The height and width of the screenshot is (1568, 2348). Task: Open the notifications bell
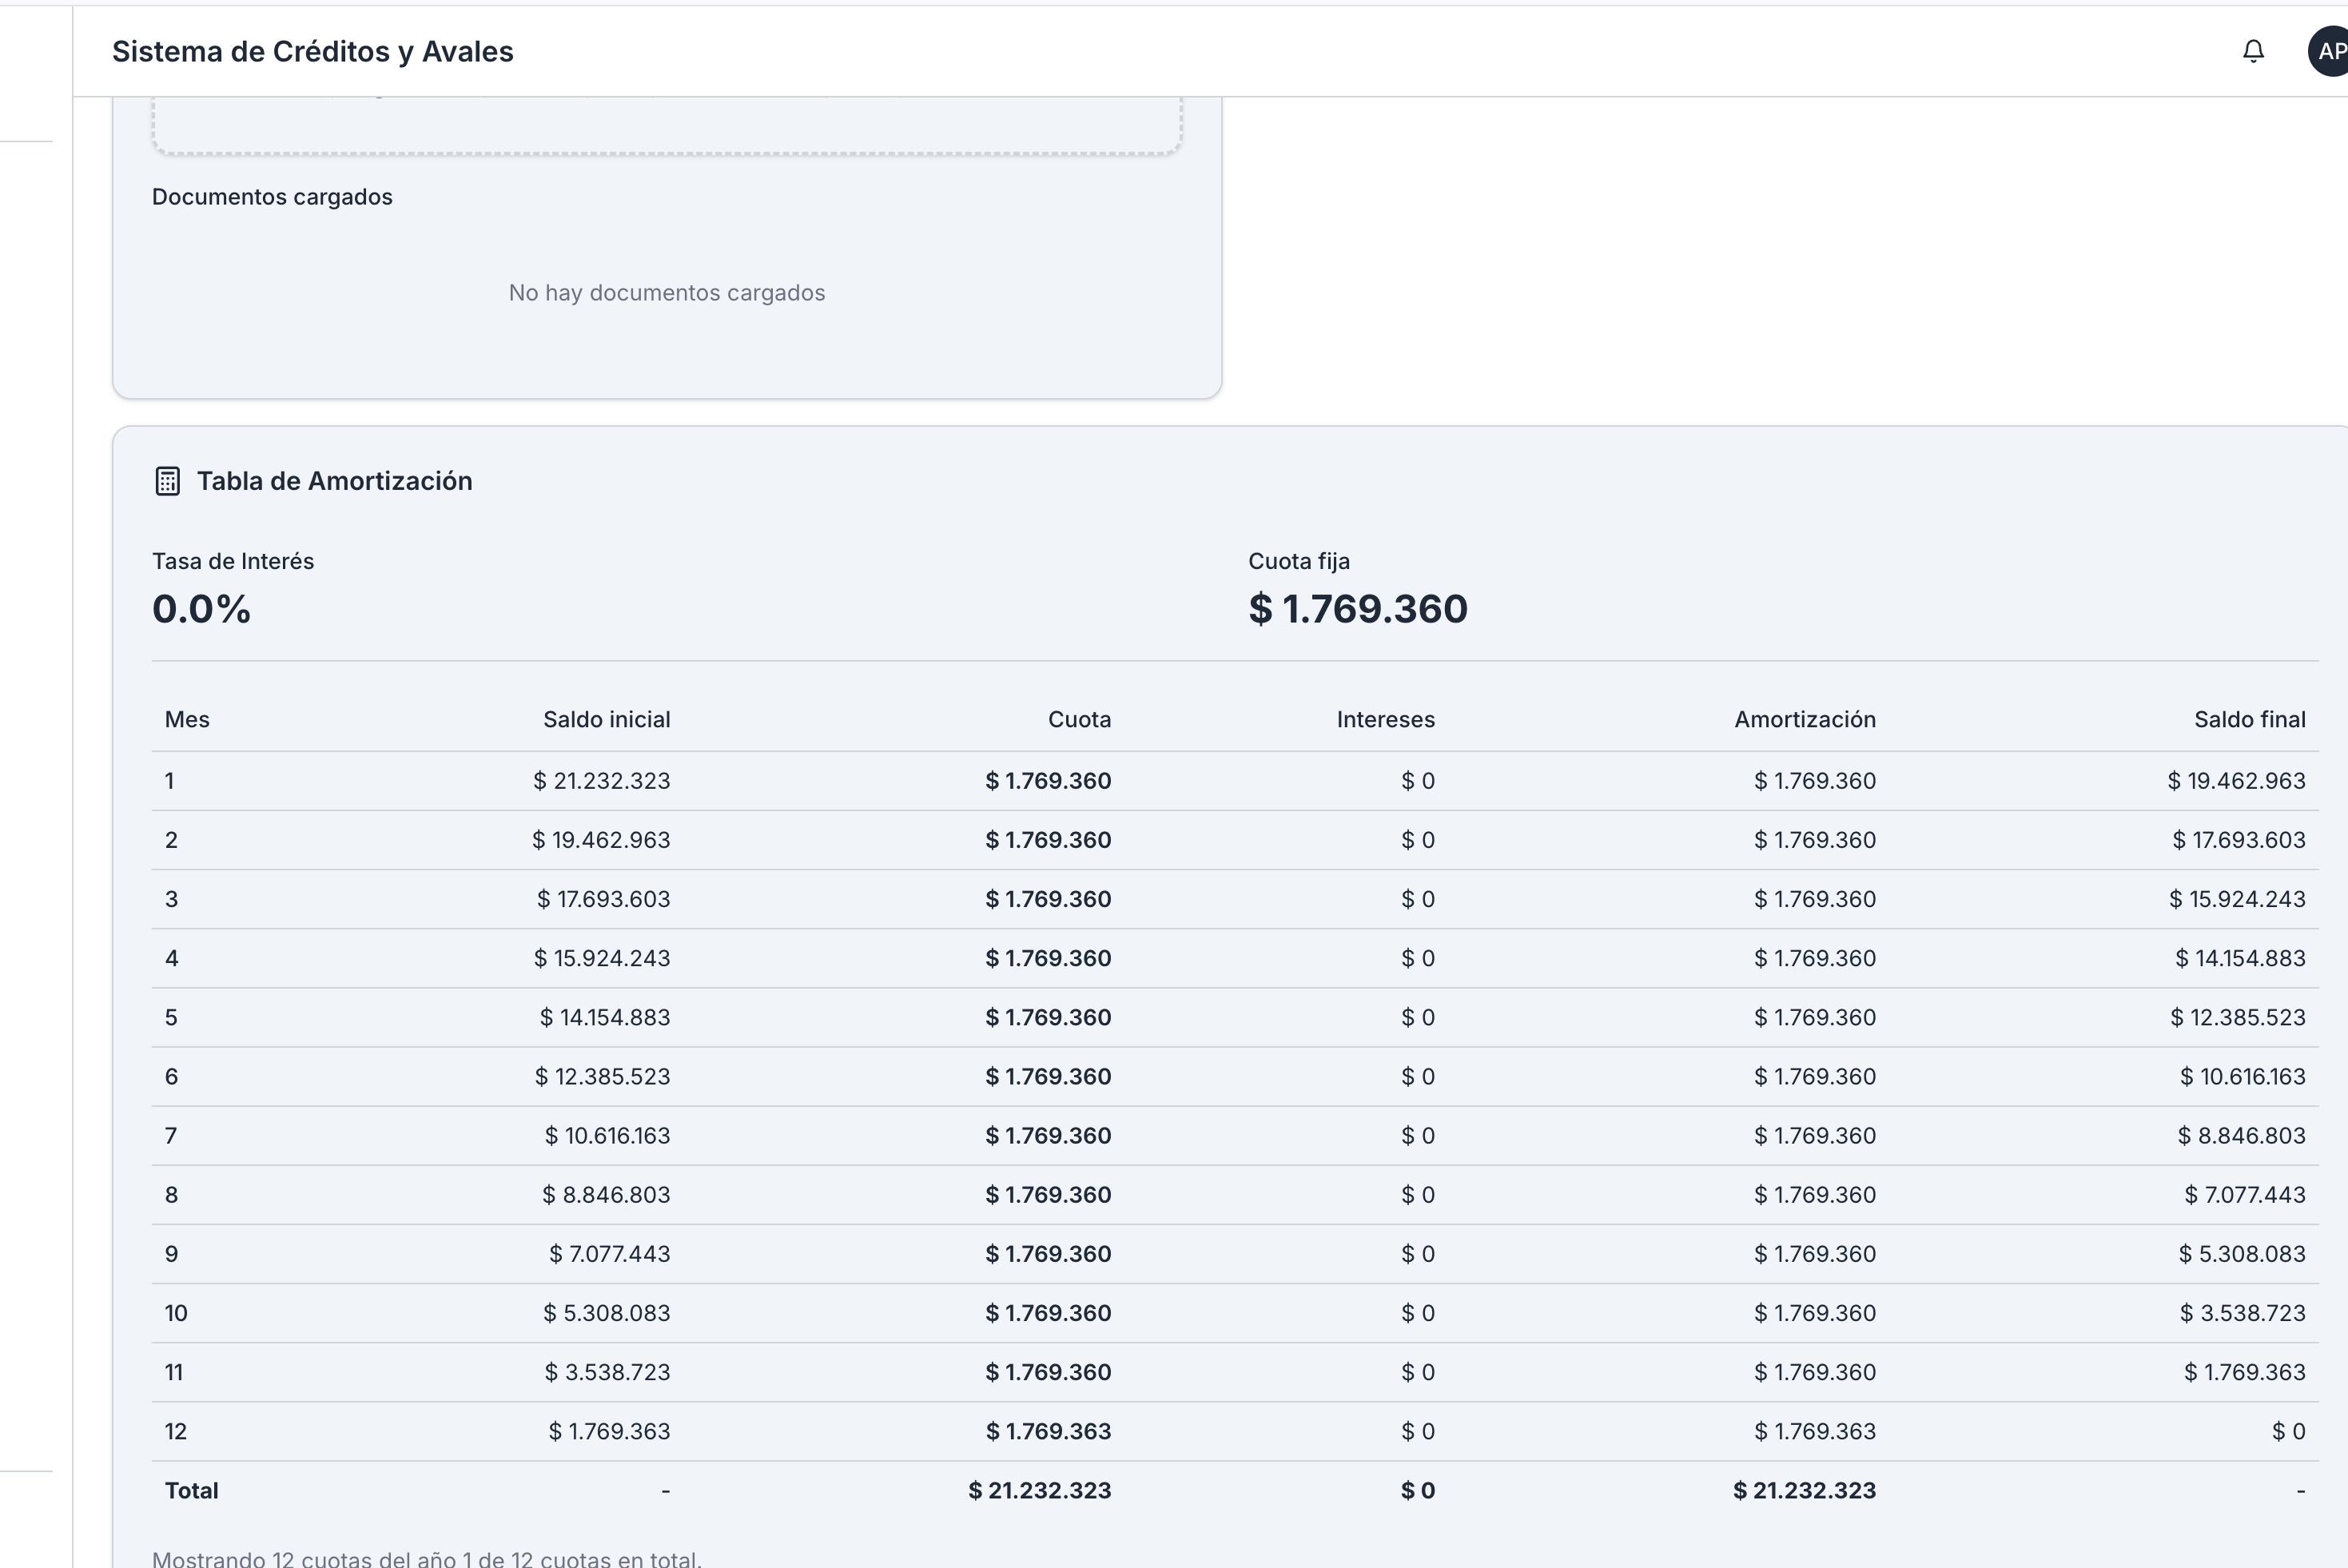(2253, 51)
